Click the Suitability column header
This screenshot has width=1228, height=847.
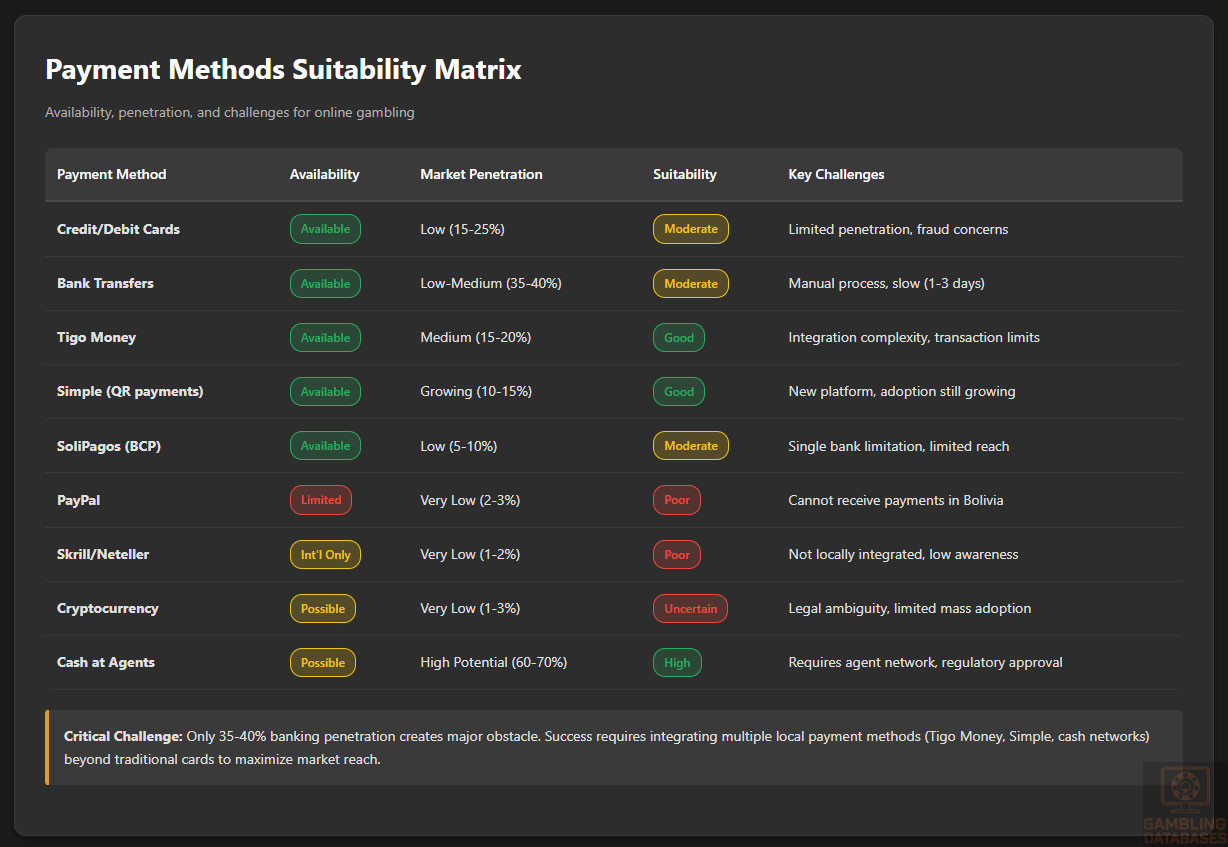(x=684, y=174)
